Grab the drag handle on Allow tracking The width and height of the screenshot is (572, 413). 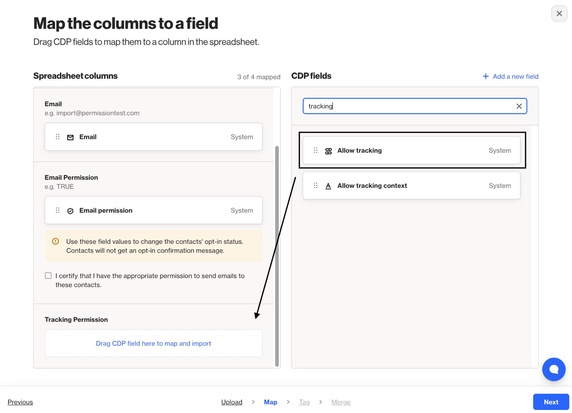316,150
